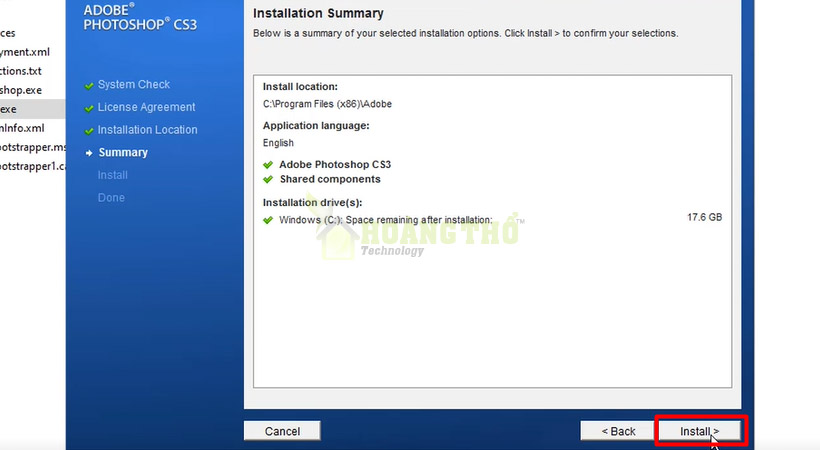Select the highlighted exe file in the background window
This screenshot has height=450, width=820.
click(32, 109)
